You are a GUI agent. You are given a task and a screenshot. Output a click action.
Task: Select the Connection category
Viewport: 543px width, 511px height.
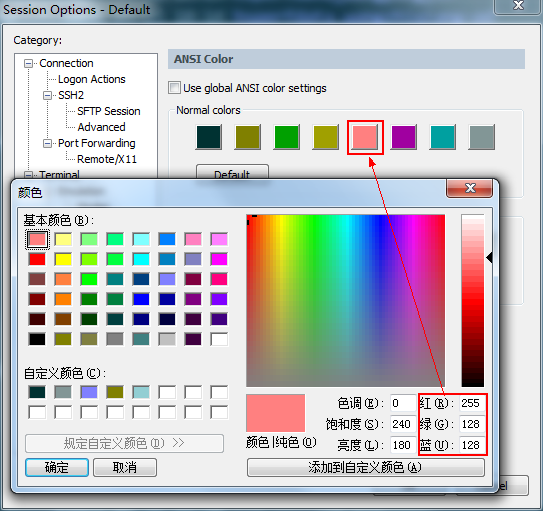pyautogui.click(x=66, y=63)
